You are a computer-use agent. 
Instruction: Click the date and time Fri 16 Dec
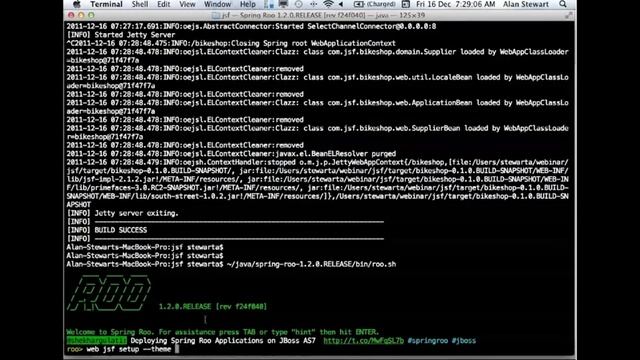pos(456,4)
